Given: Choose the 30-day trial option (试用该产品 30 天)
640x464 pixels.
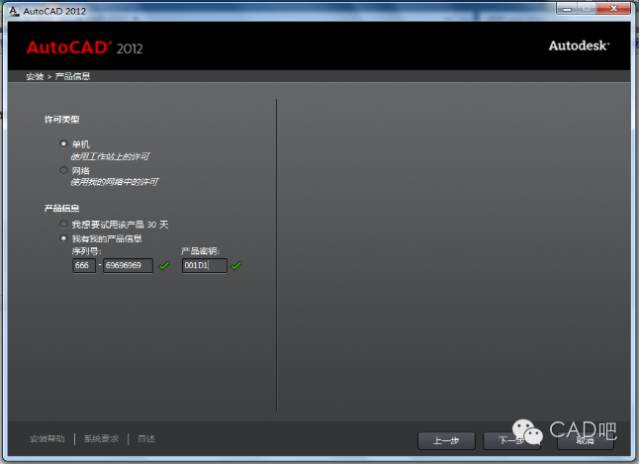Looking at the screenshot, I should (x=63, y=224).
